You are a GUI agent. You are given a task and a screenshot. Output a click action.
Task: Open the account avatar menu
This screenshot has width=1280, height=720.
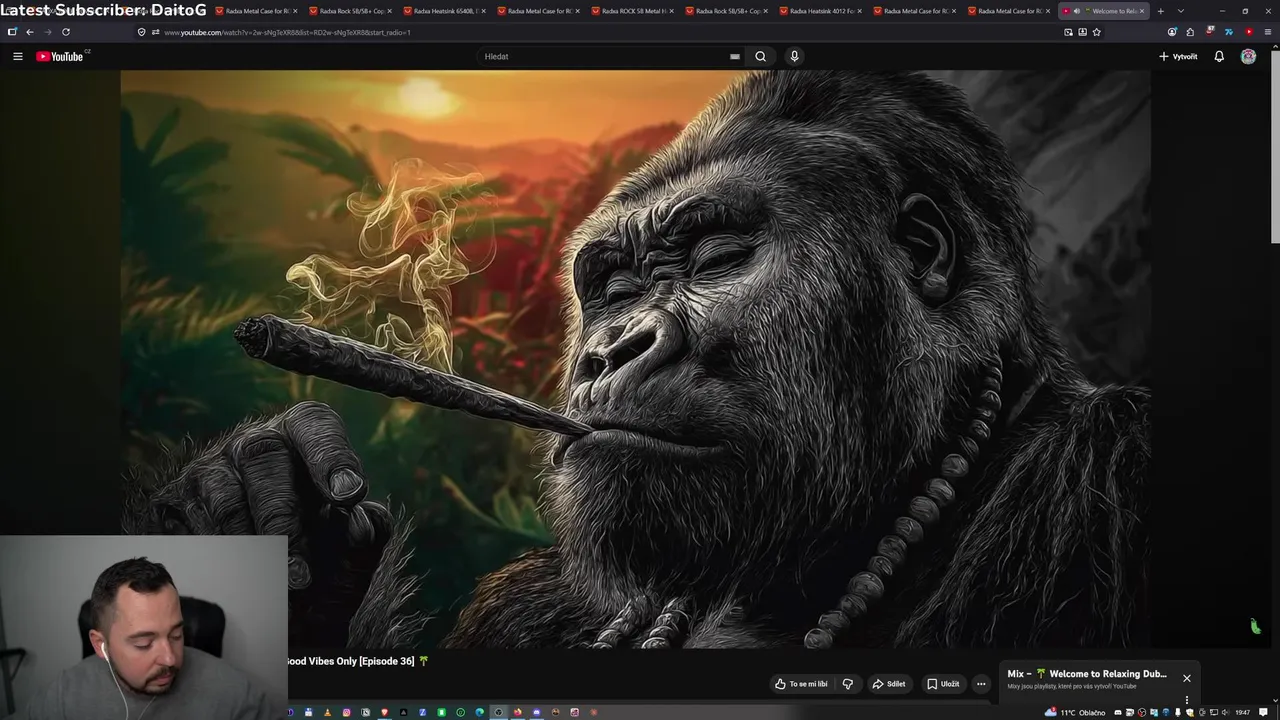(1248, 56)
